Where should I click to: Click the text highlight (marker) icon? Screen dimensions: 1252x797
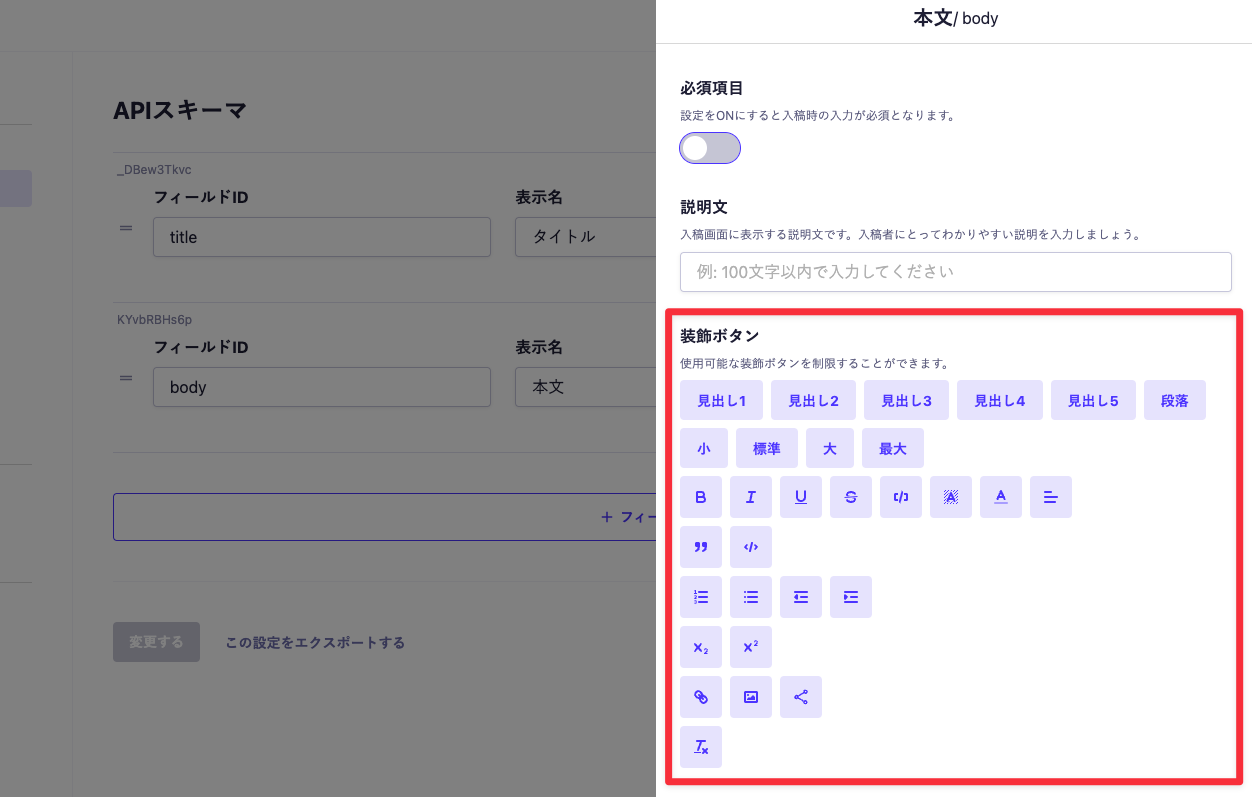point(951,497)
